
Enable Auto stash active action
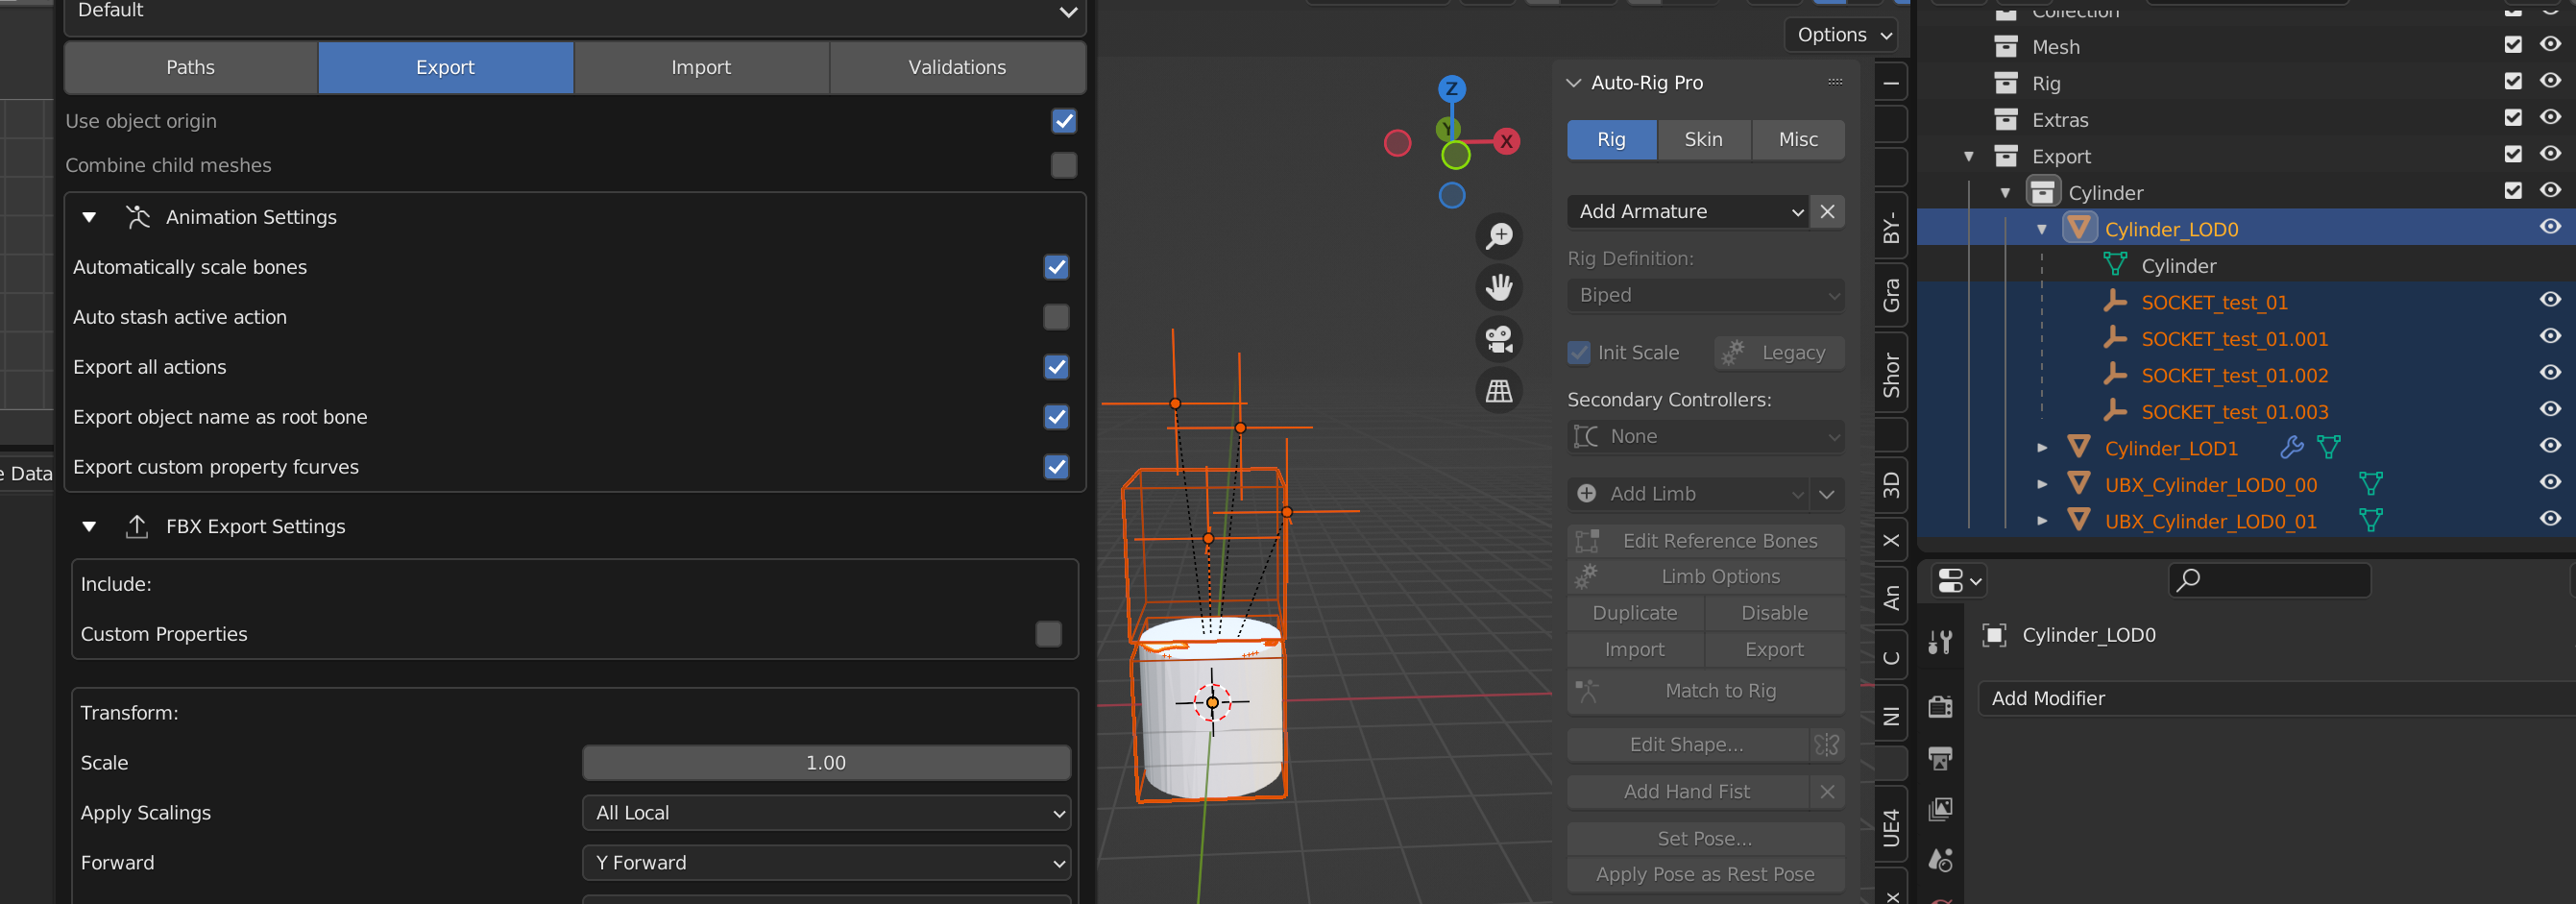[x=1056, y=317]
